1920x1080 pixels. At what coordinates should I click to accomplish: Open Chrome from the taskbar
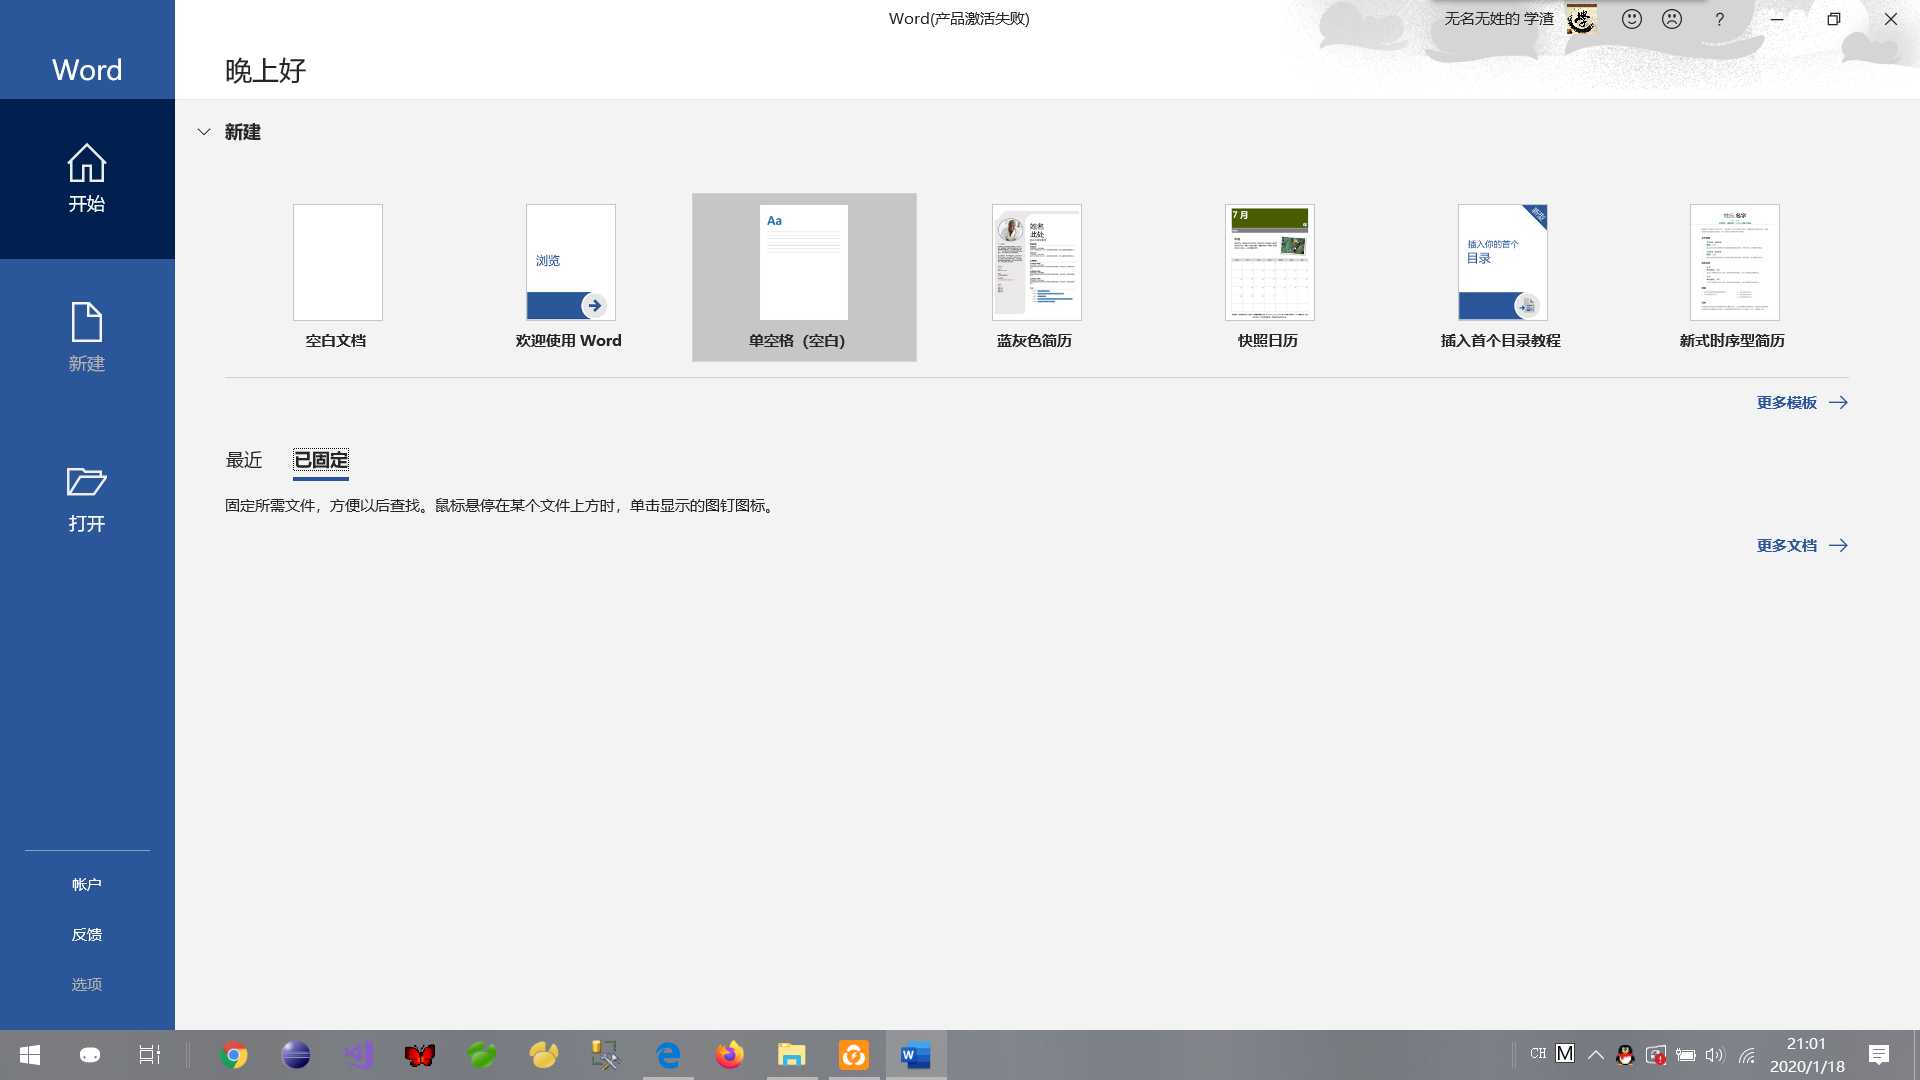click(234, 1055)
